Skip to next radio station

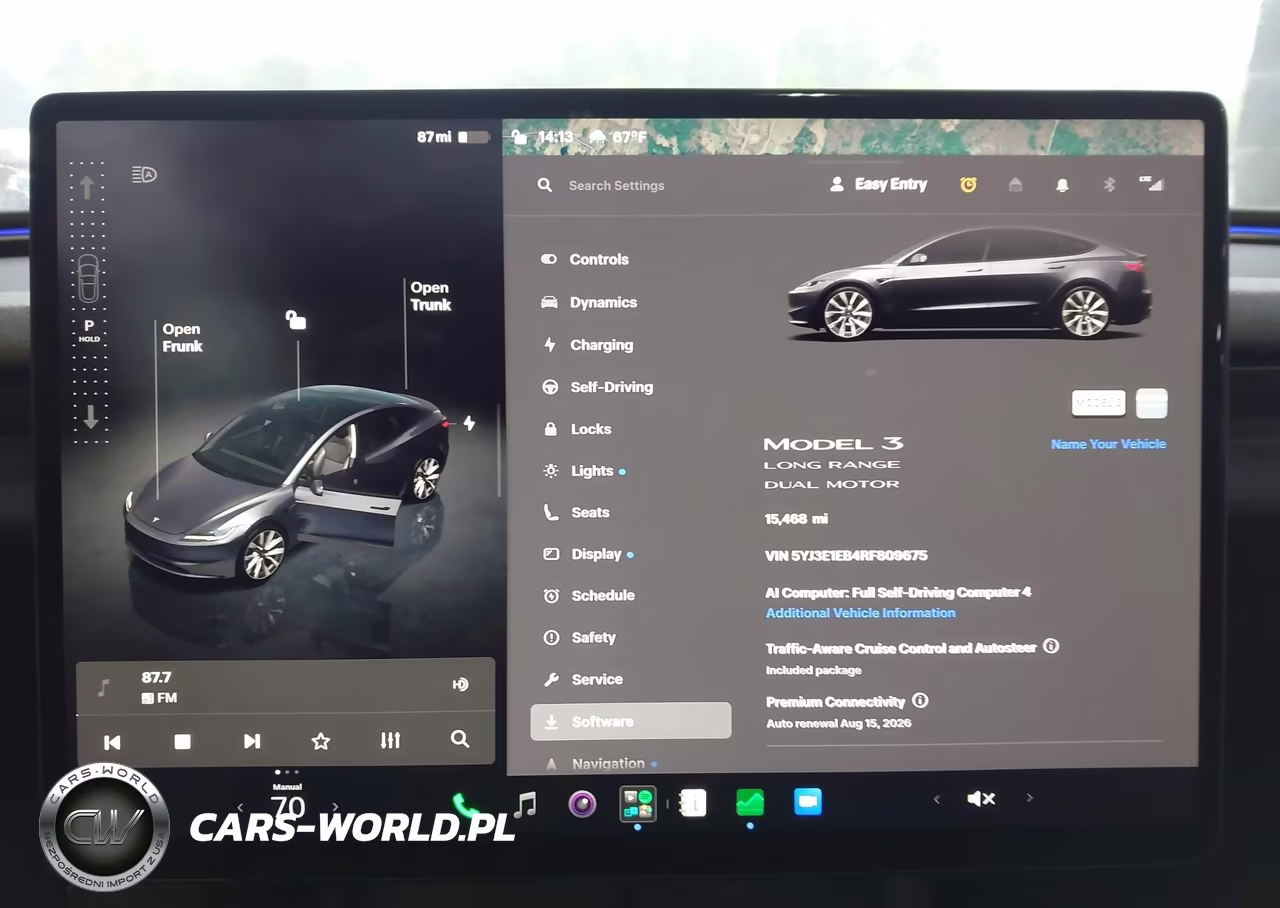(252, 741)
